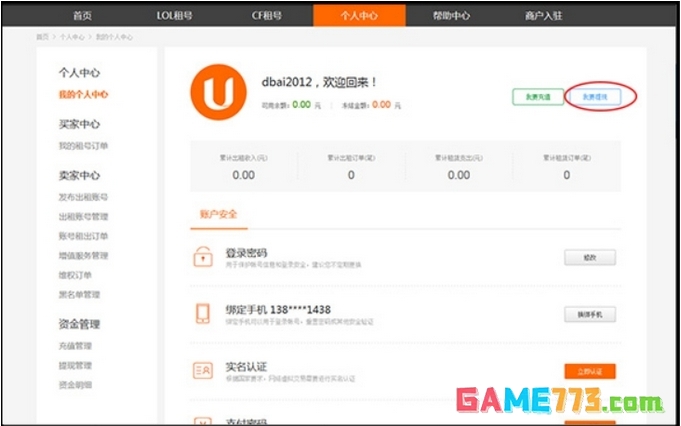This screenshot has height=426, width=681.
Task: Click the padlock icon beside 登录密码
Action: [x=203, y=257]
